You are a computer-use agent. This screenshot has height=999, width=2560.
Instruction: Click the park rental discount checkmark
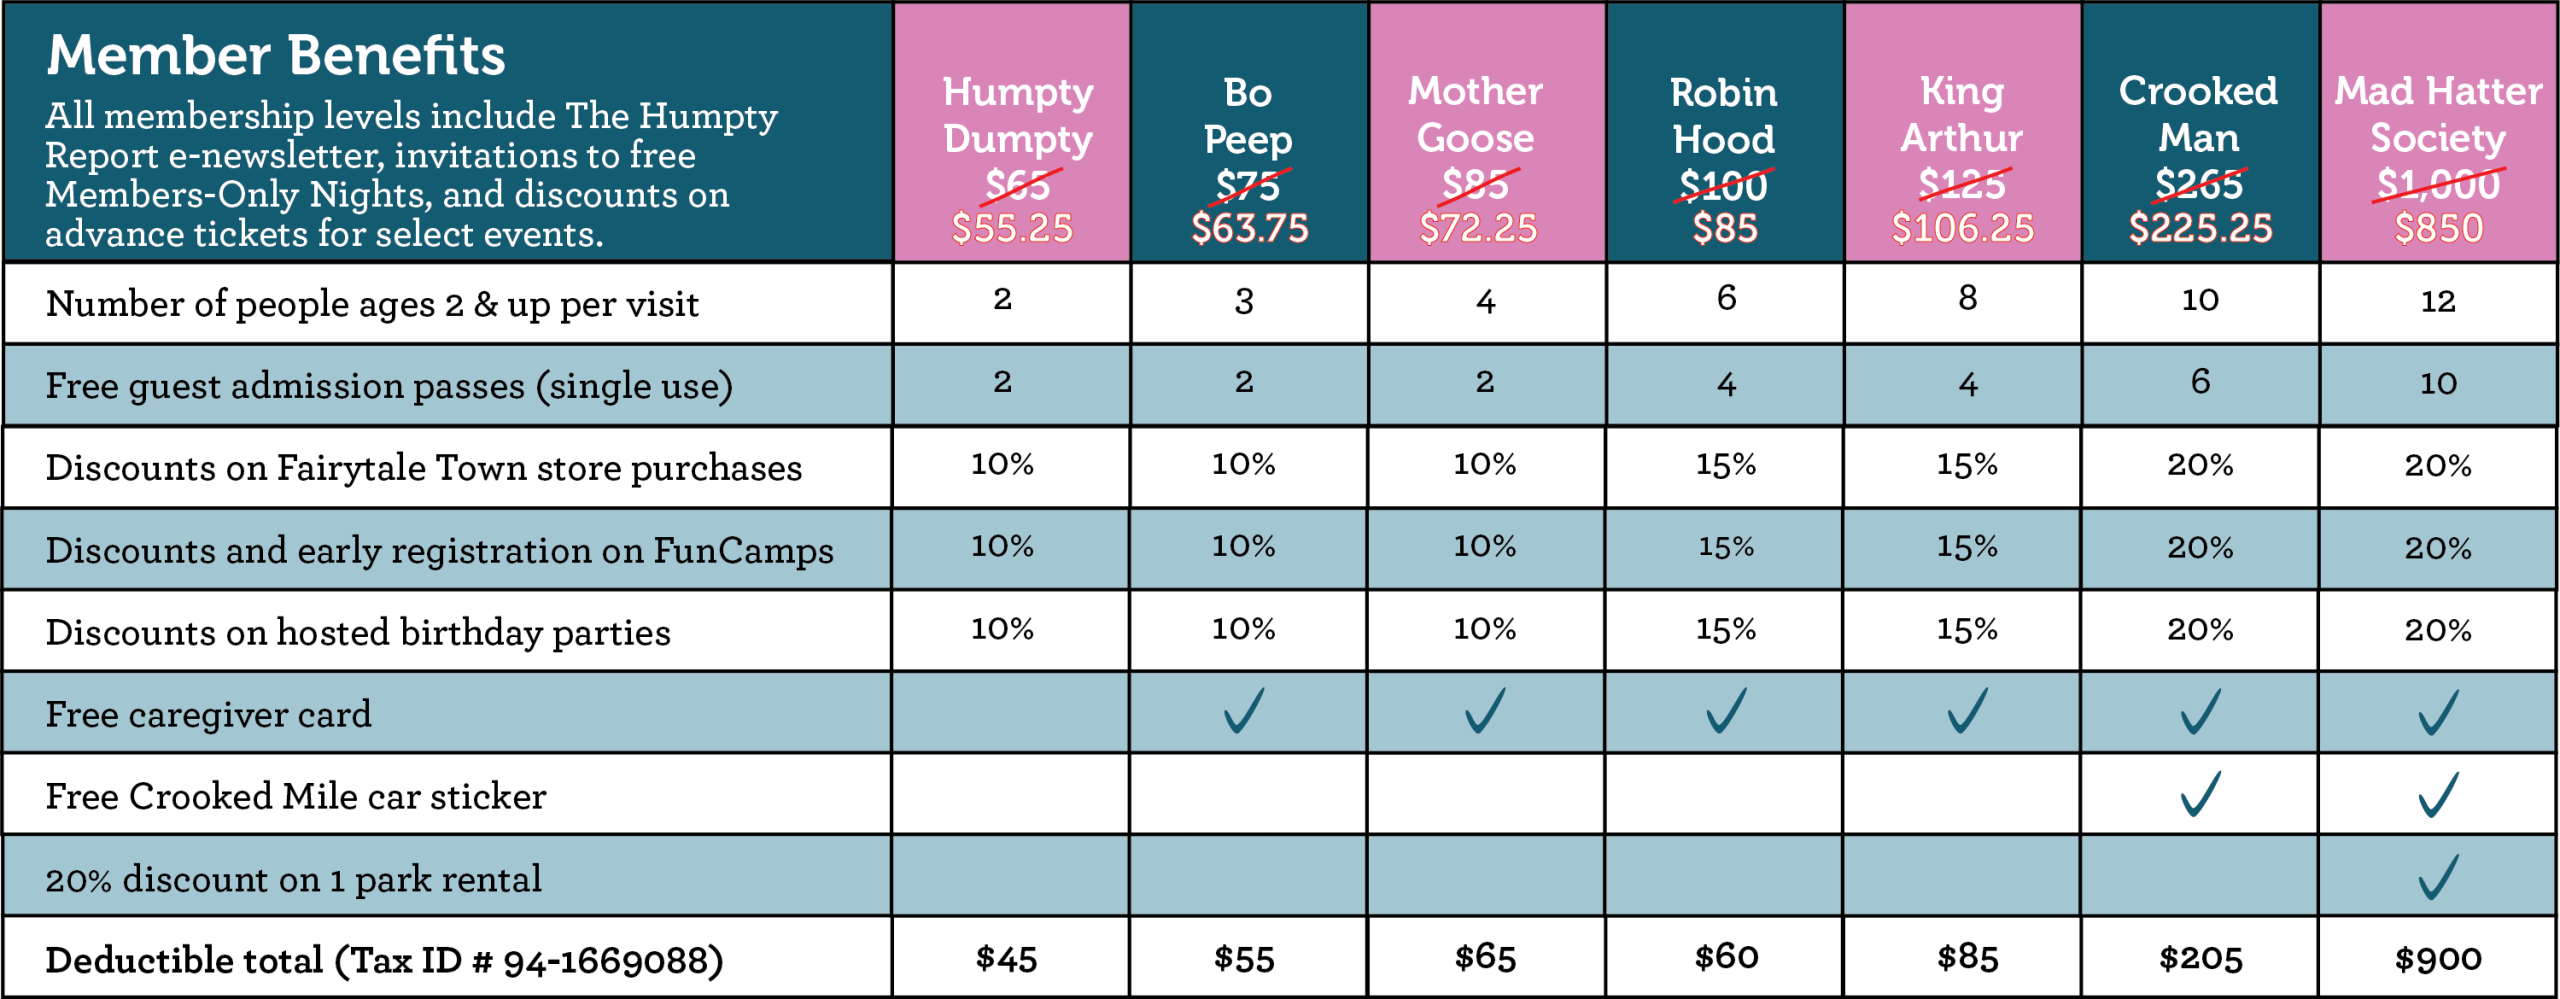[2438, 878]
